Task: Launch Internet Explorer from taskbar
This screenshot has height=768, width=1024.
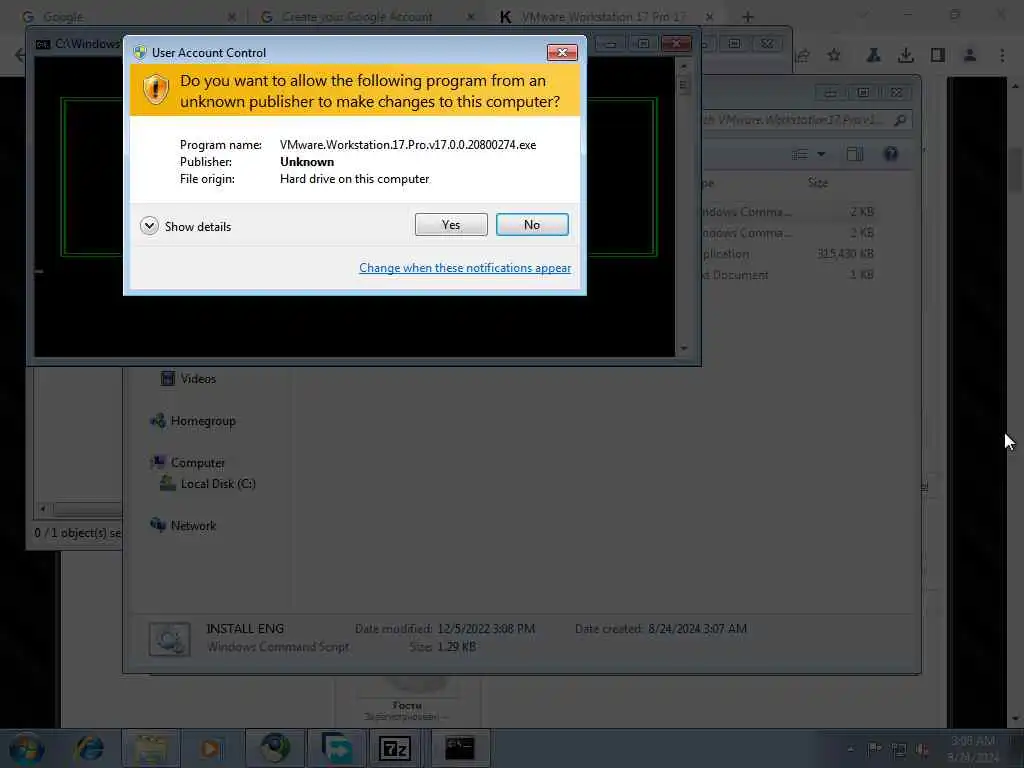Action: [x=89, y=748]
